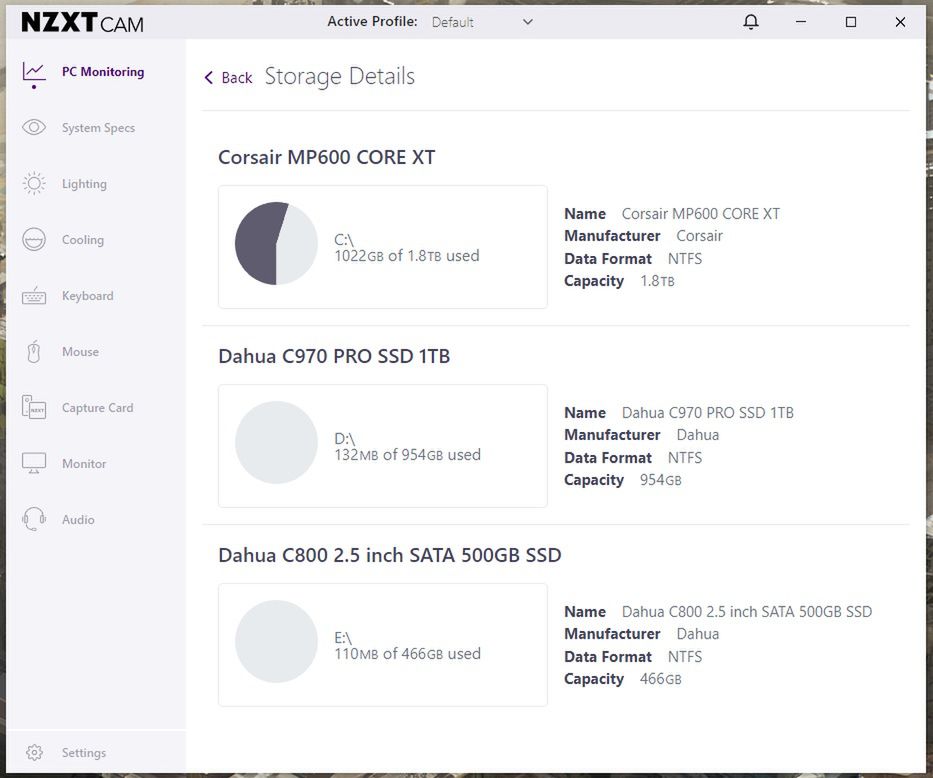Click E:\ drive letter label
The image size is (933, 778).
pyautogui.click(x=343, y=638)
